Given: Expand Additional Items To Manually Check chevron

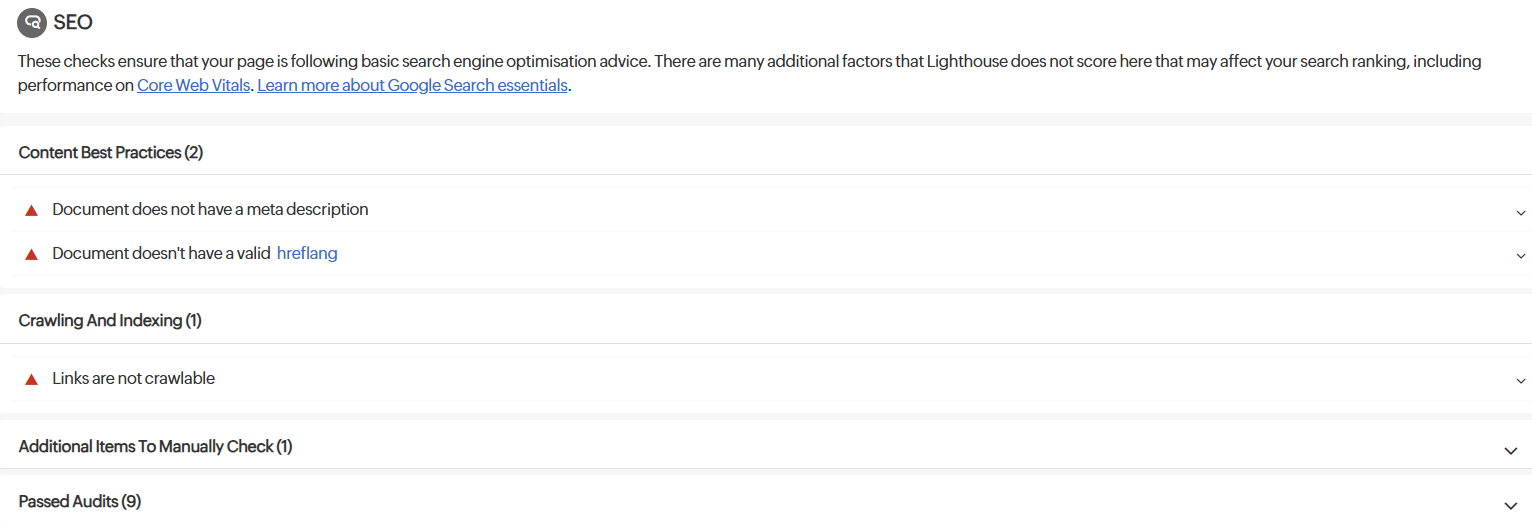Looking at the screenshot, I should 1510,451.
